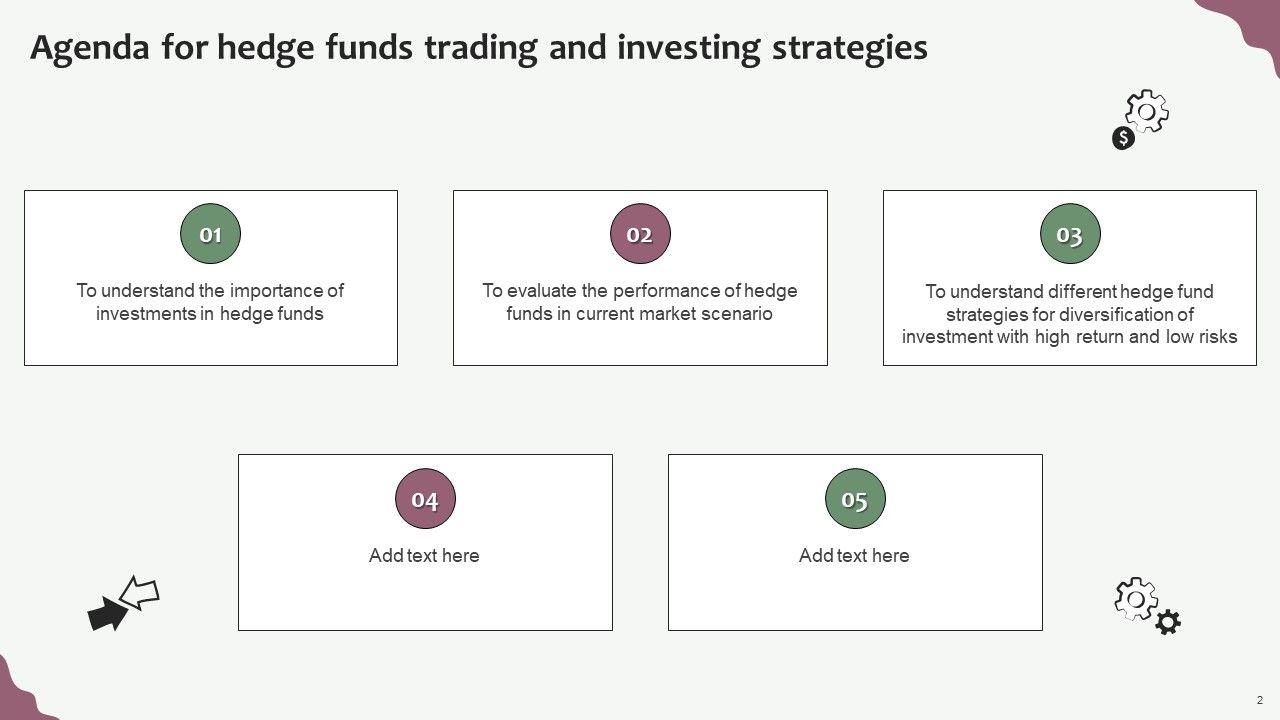Click the mauve 04 number circle
The height and width of the screenshot is (720, 1280).
coord(425,499)
